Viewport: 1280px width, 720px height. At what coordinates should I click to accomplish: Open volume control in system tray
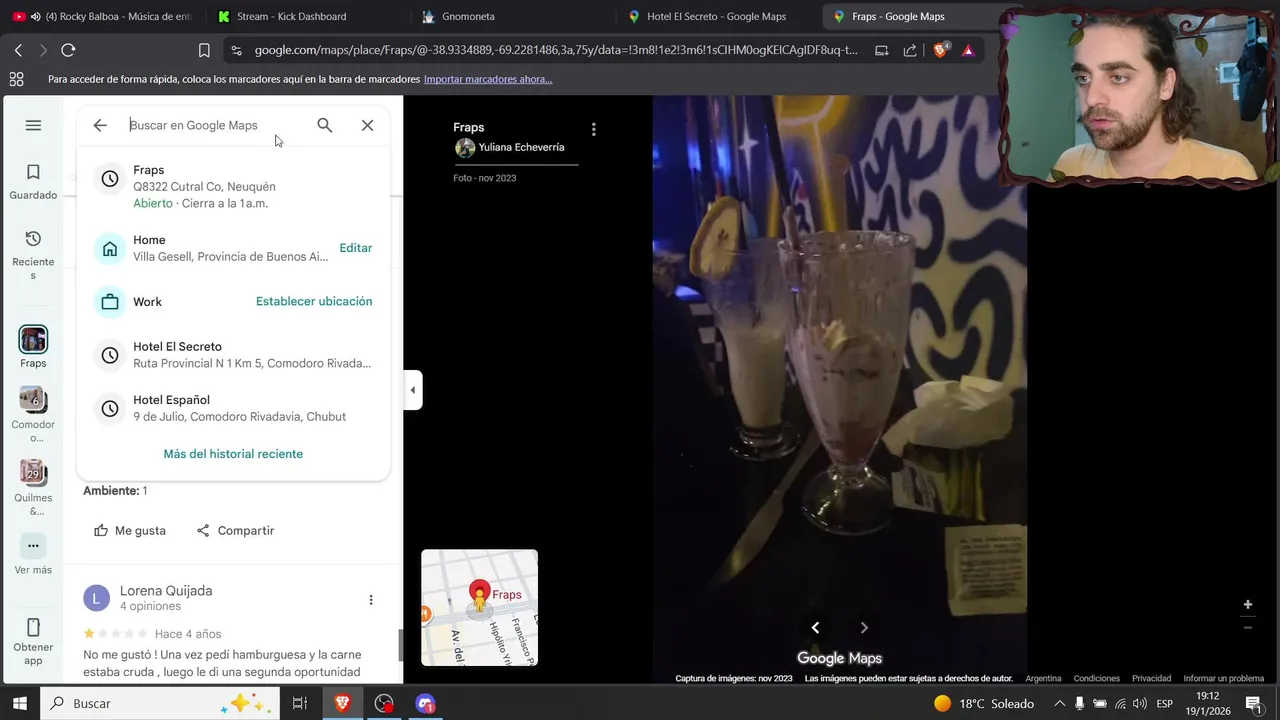tap(1139, 703)
